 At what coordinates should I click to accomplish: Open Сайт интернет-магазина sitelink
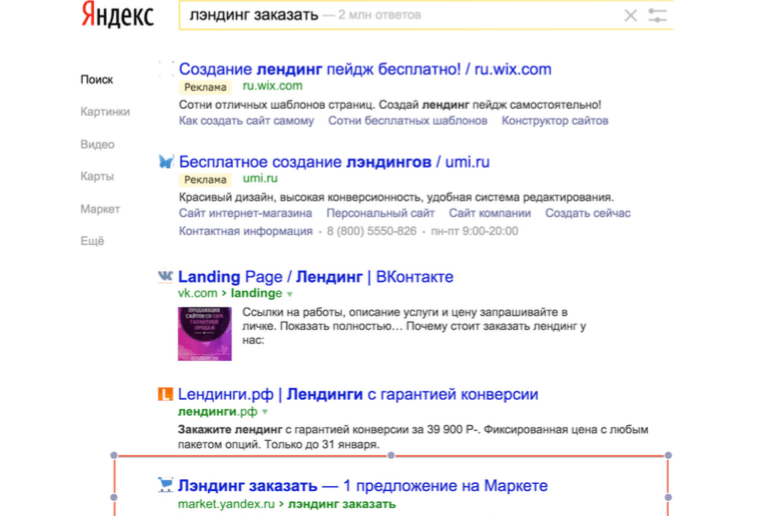point(246,213)
